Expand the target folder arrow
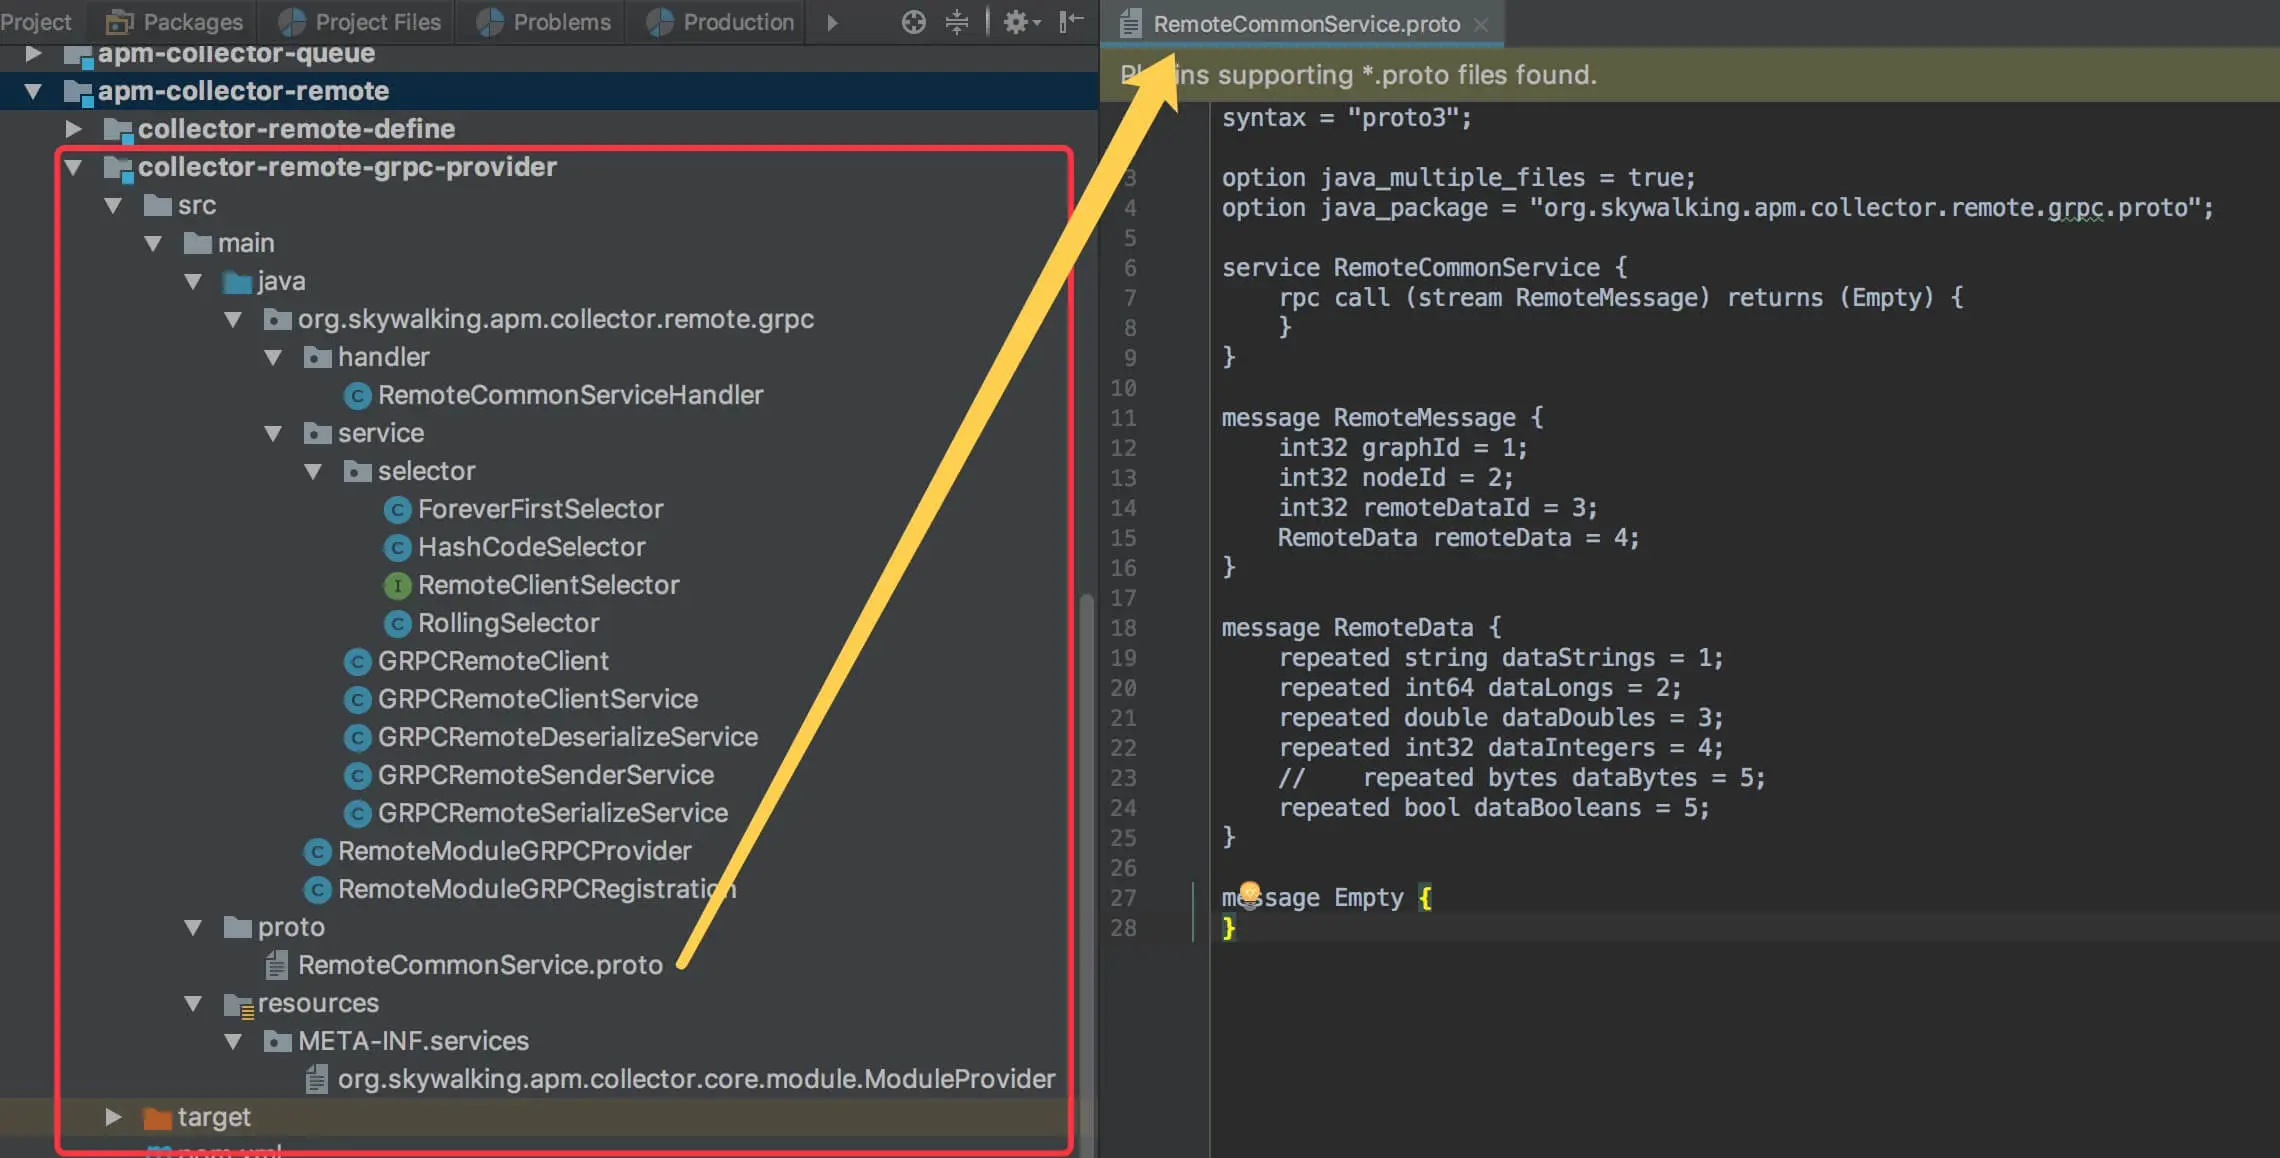This screenshot has height=1158, width=2280. pos(113,1117)
